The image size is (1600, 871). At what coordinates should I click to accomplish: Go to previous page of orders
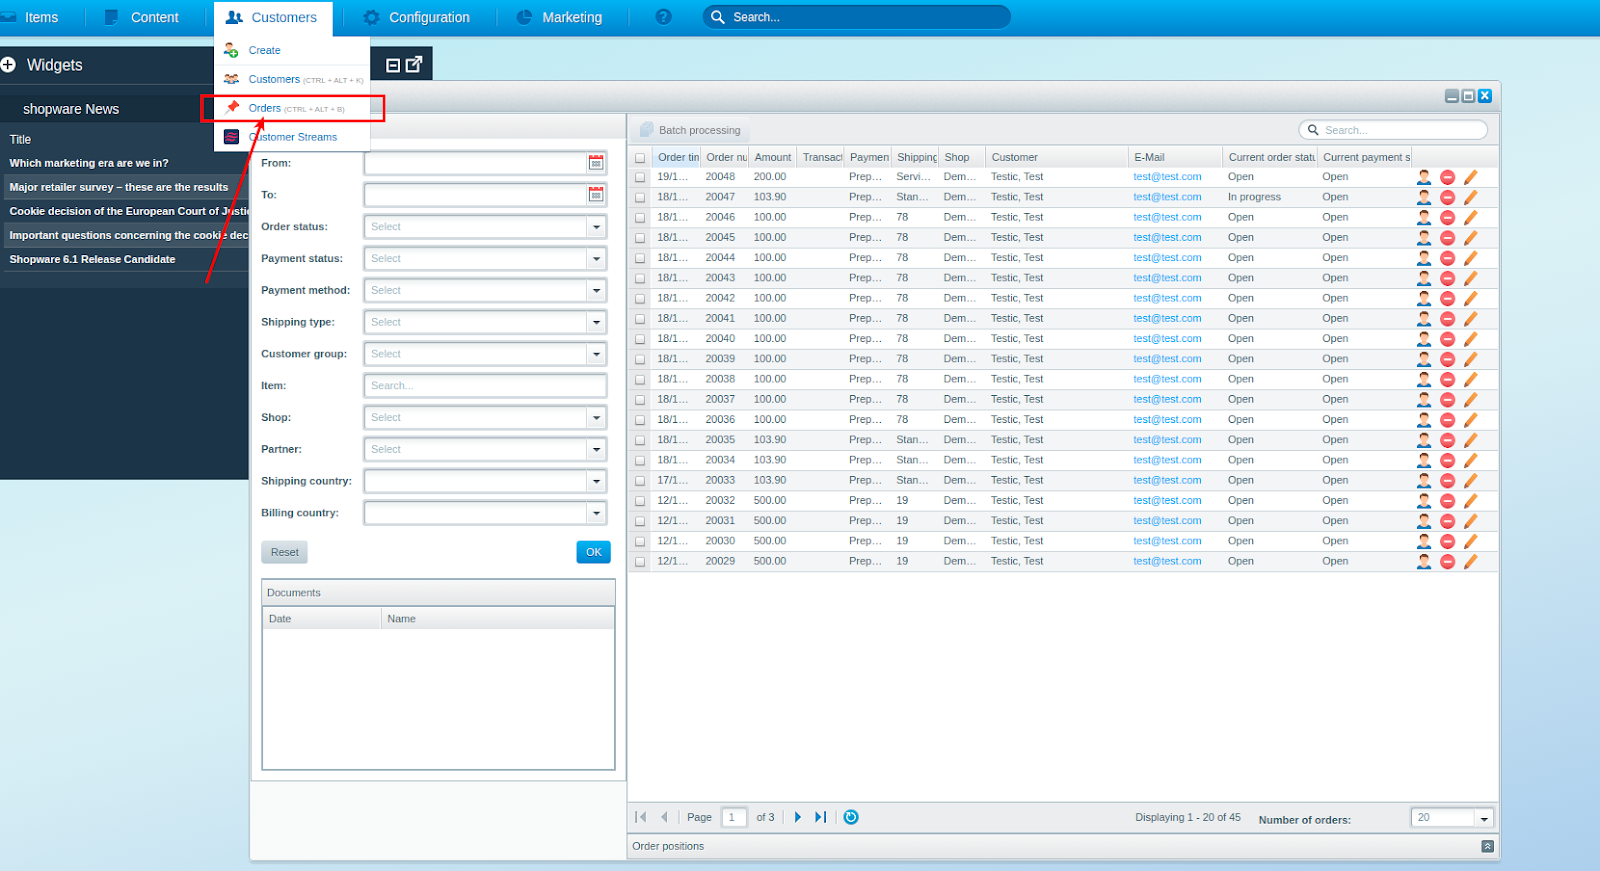tap(664, 817)
